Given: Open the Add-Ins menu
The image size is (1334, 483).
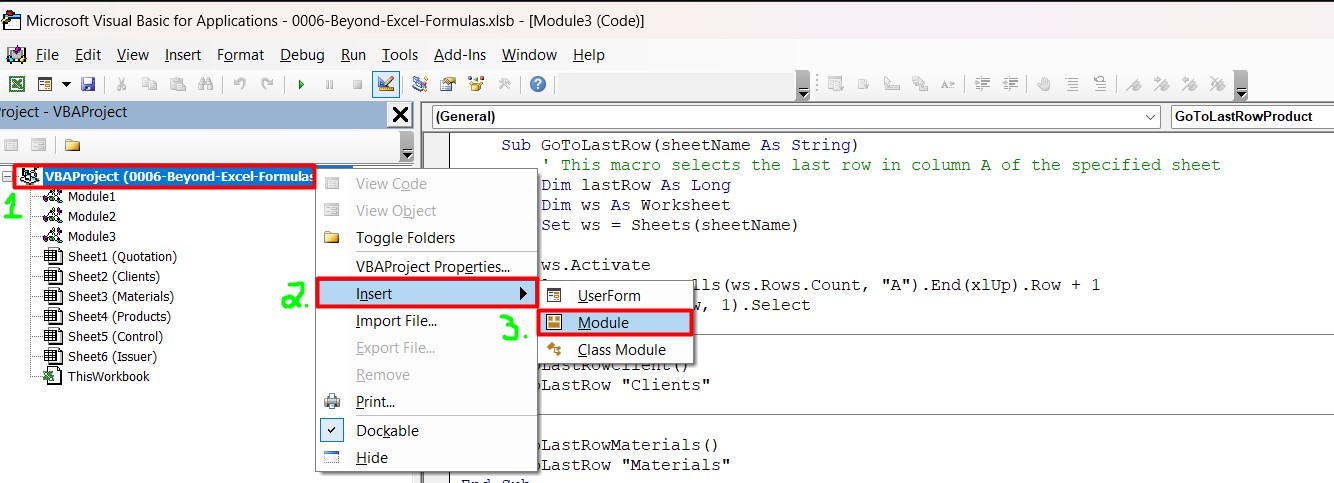Looking at the screenshot, I should point(460,55).
